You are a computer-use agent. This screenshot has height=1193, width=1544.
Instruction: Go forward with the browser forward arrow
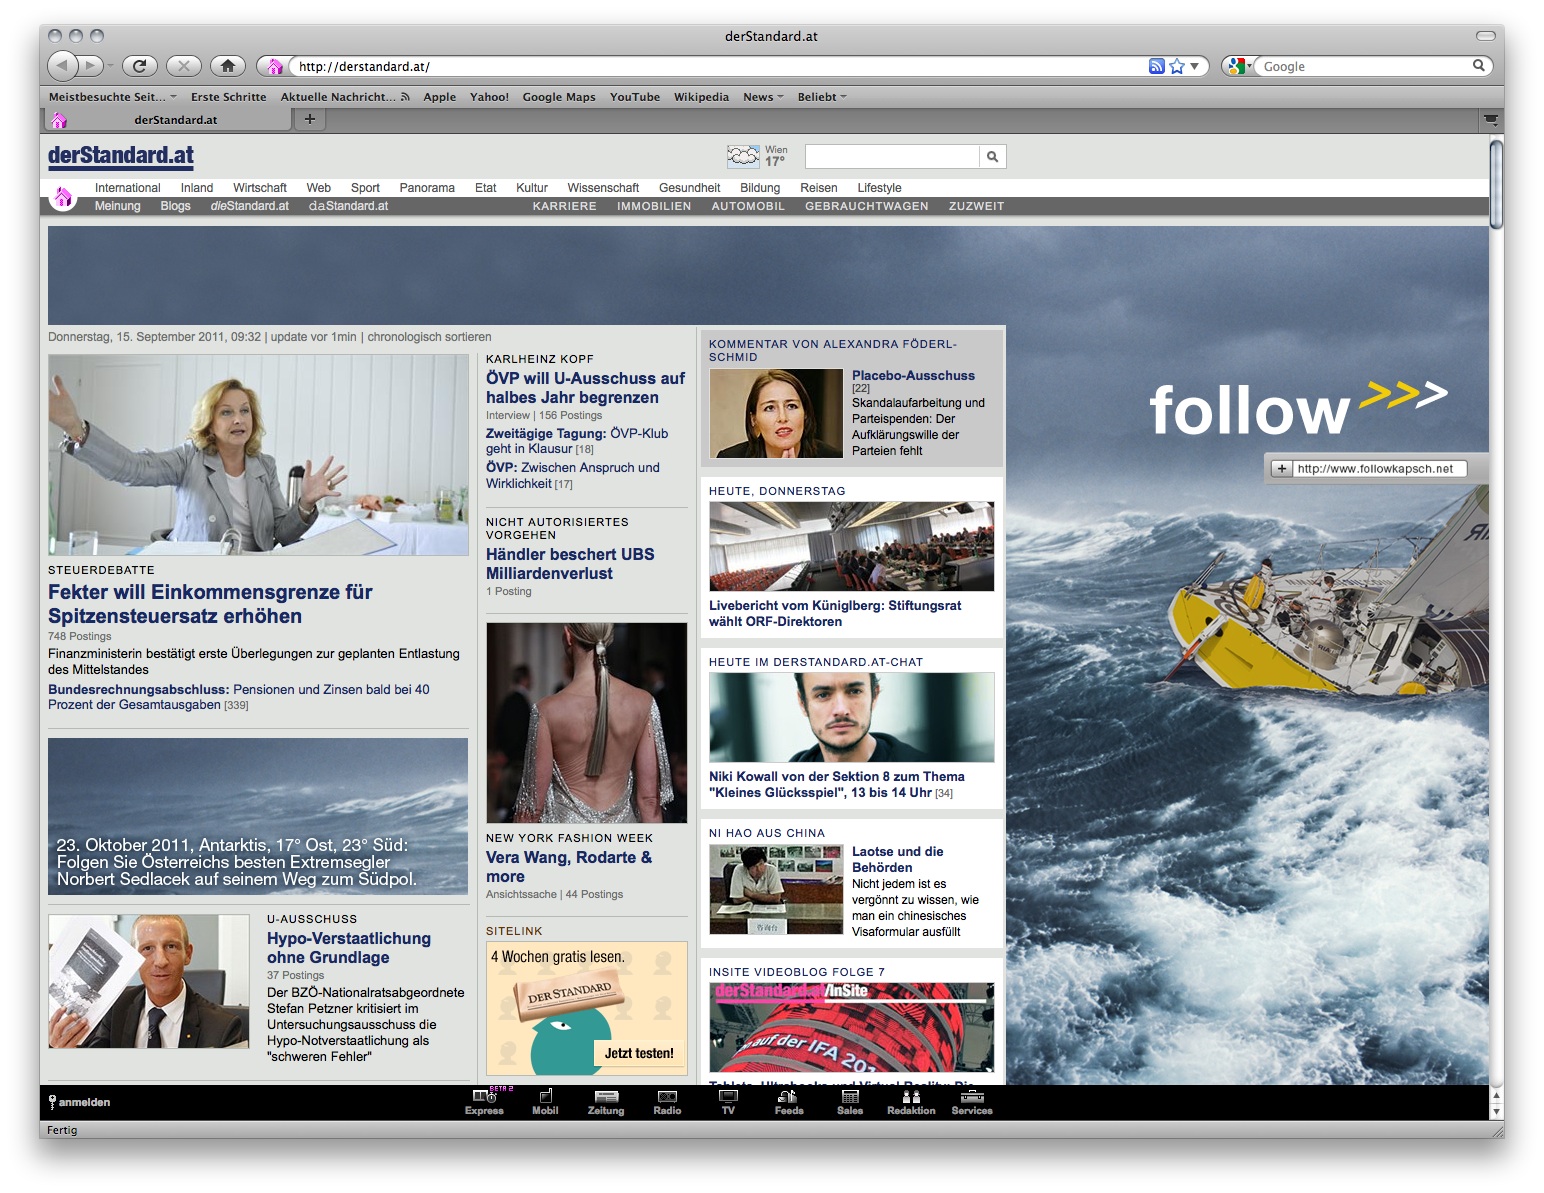[x=91, y=66]
